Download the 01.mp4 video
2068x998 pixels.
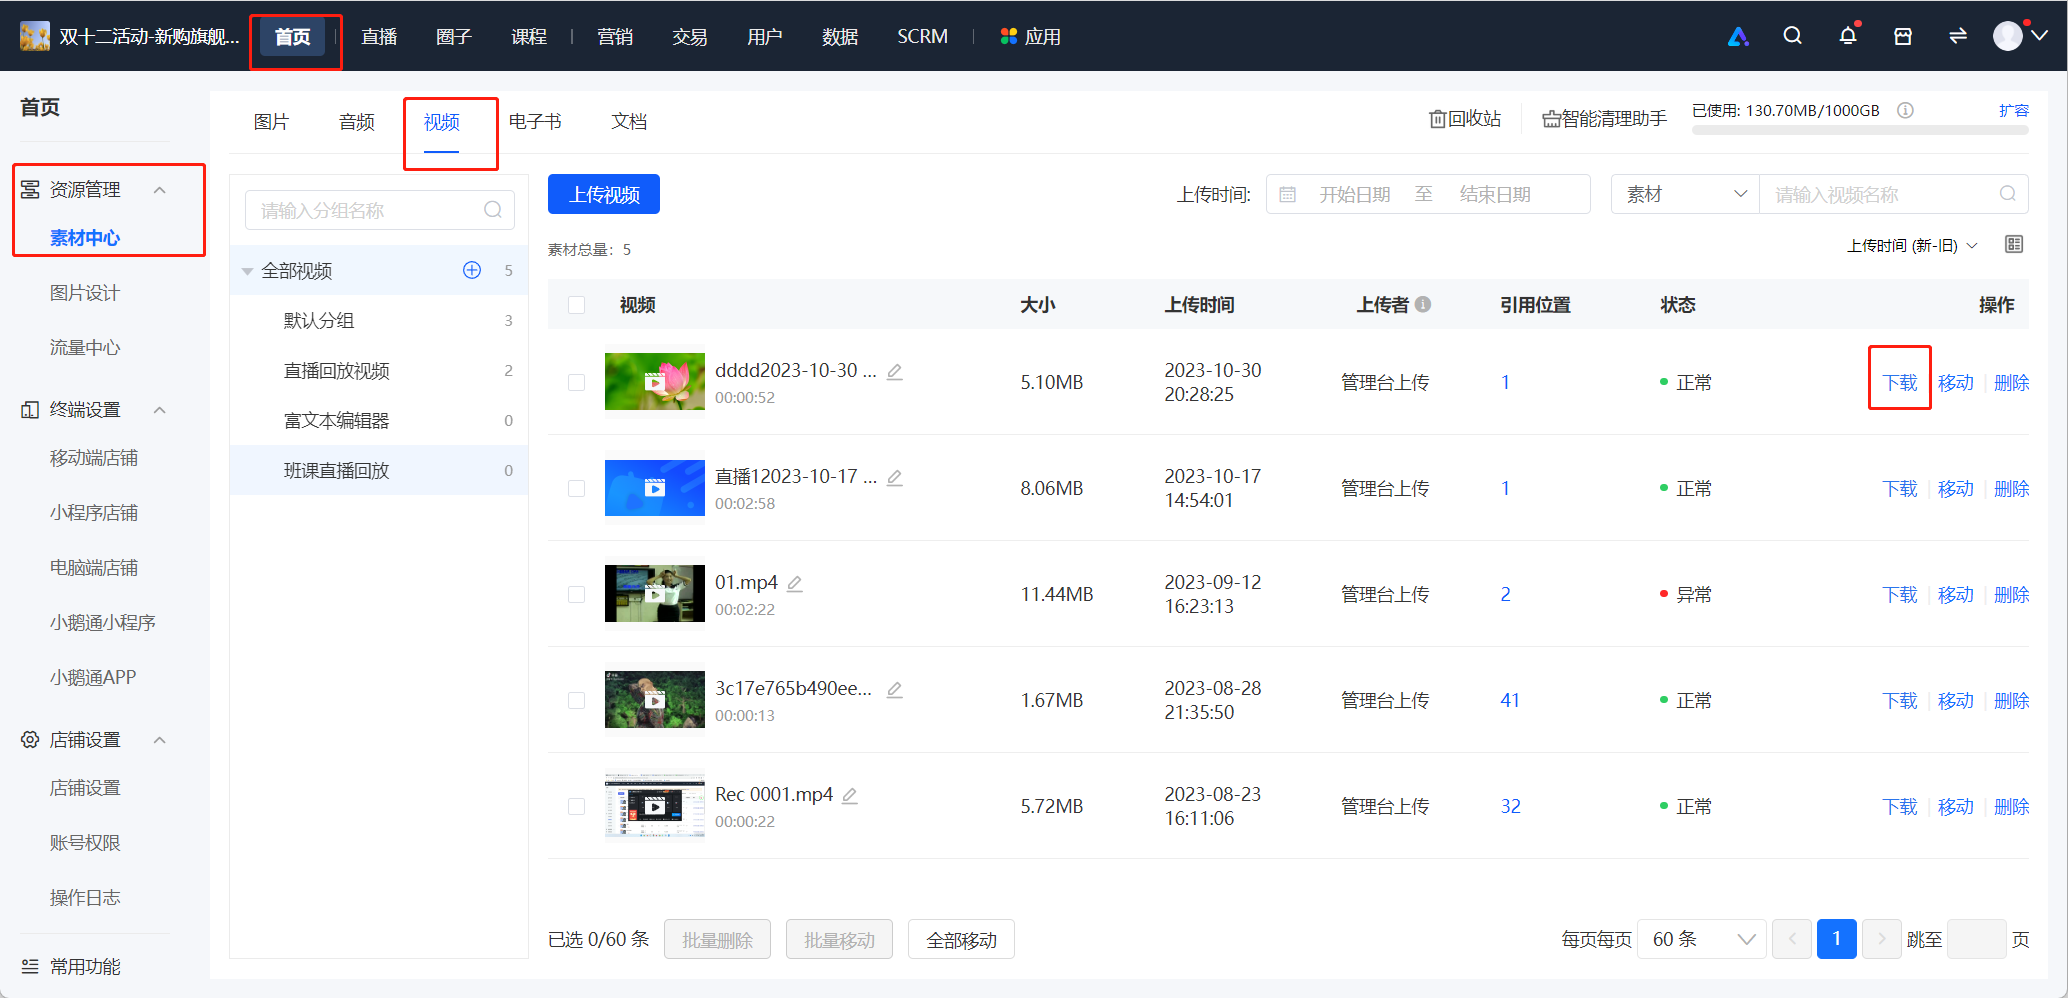pyautogui.click(x=1900, y=594)
